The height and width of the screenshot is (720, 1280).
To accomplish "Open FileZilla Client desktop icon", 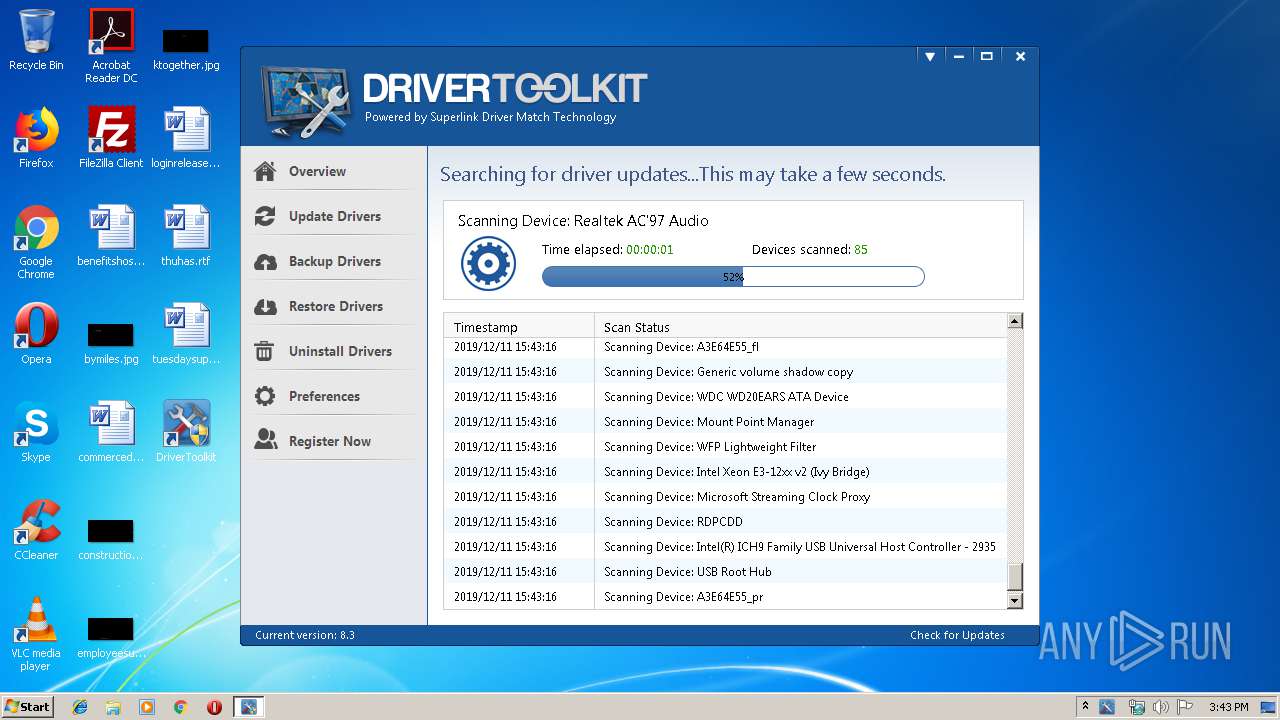I will [111, 138].
